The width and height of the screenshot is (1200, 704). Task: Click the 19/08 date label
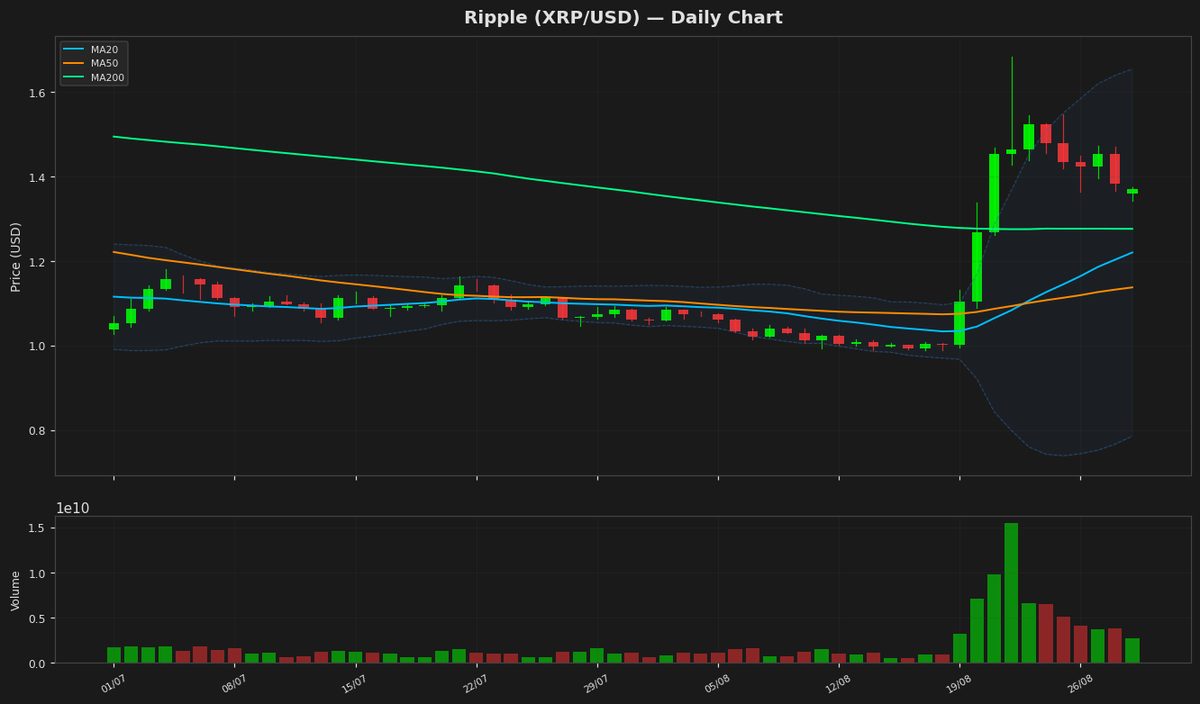pos(960,684)
